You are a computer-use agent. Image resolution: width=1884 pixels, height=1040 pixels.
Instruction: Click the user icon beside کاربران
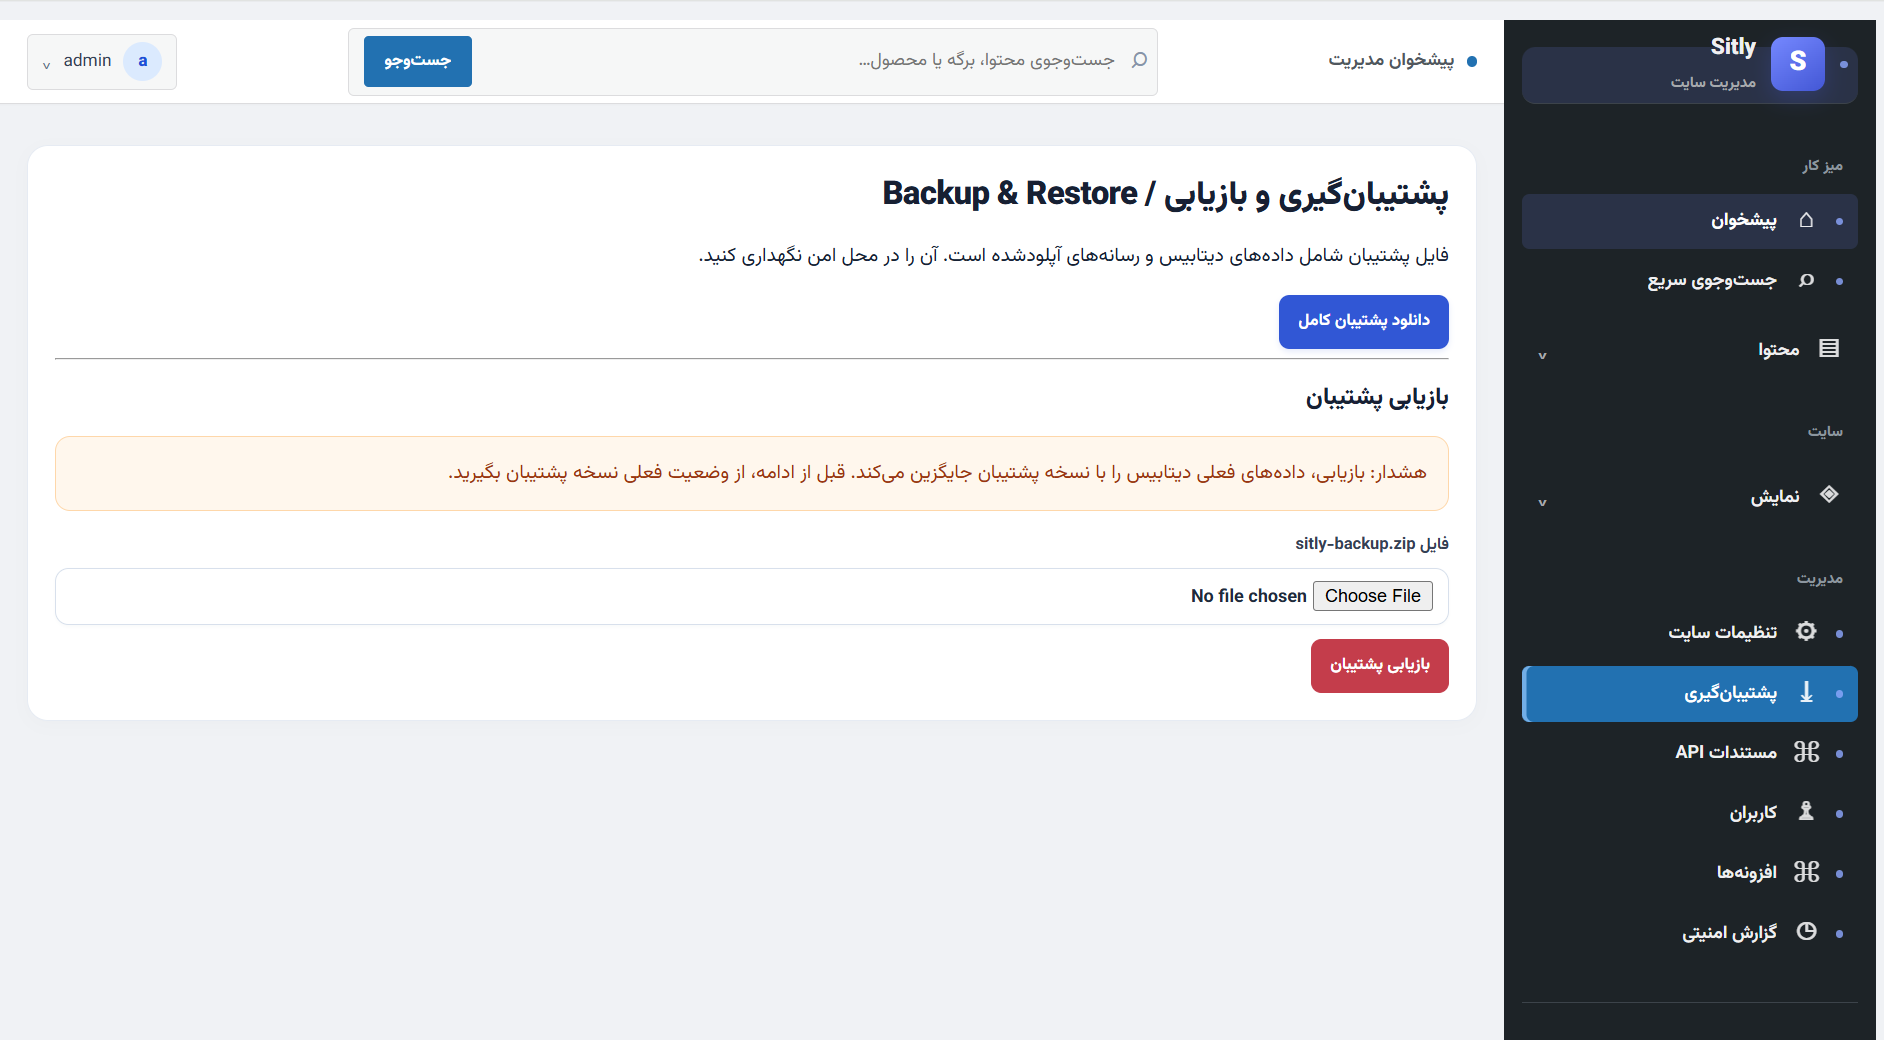1806,811
